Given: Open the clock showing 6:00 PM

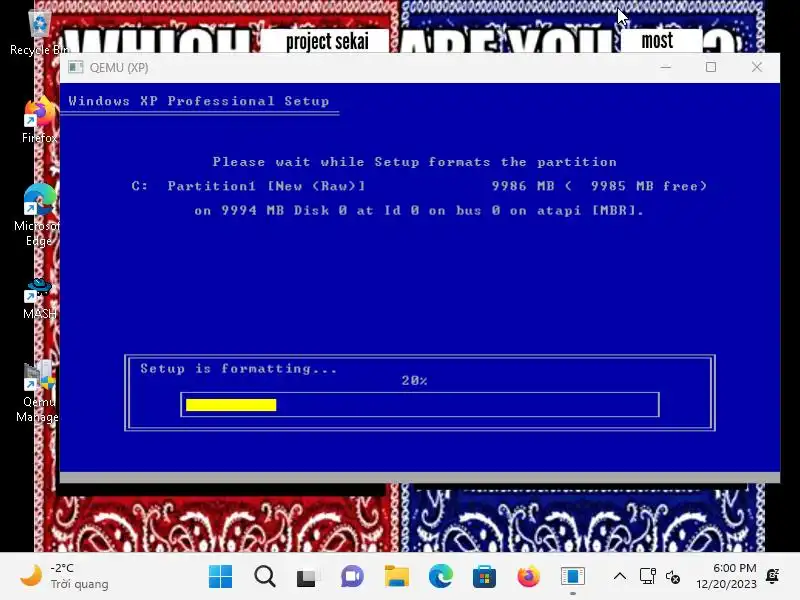Looking at the screenshot, I should [727, 576].
